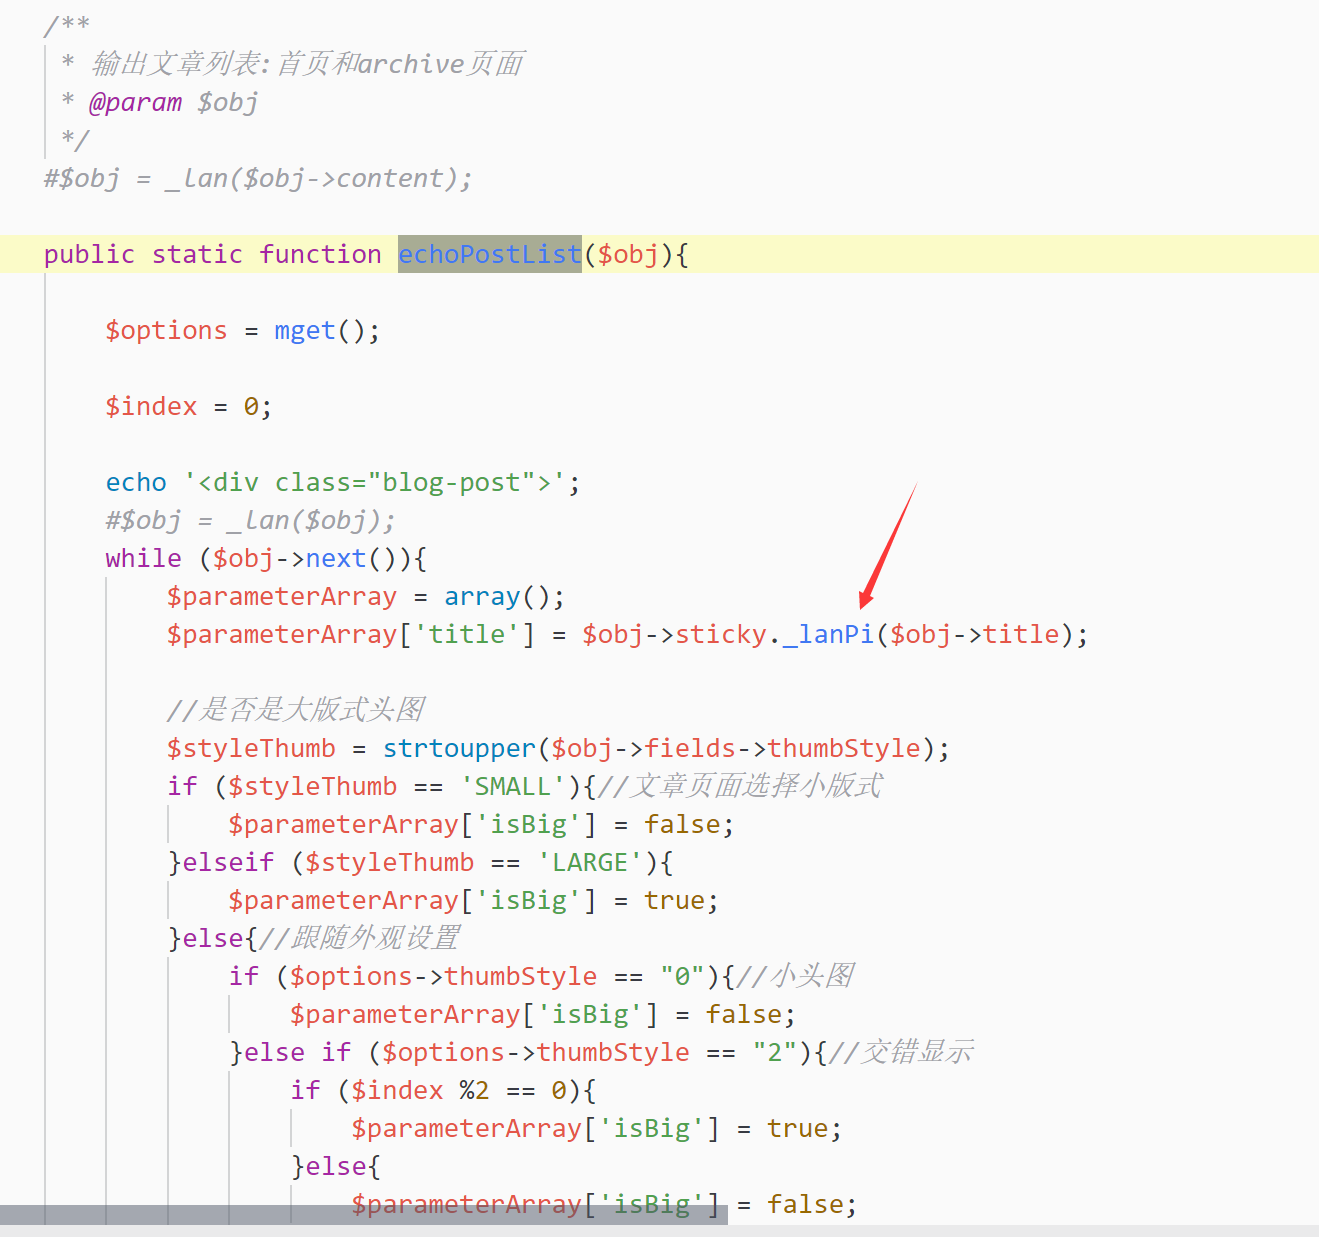Click the $index = 0 line

pos(189,406)
